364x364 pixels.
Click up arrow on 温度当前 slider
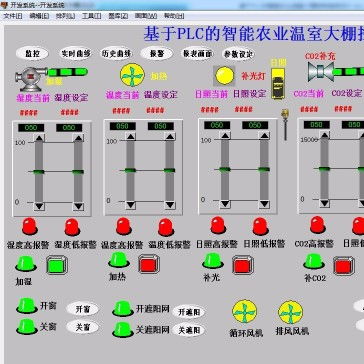(x=131, y=137)
